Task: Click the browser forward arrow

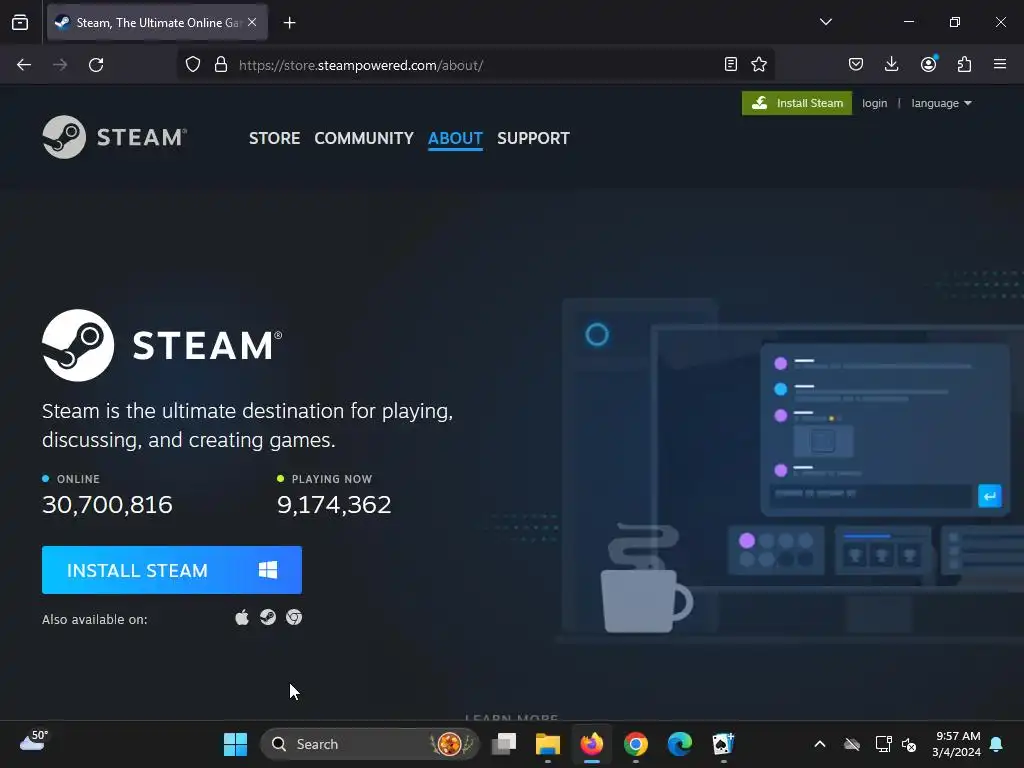Action: pyautogui.click(x=60, y=65)
